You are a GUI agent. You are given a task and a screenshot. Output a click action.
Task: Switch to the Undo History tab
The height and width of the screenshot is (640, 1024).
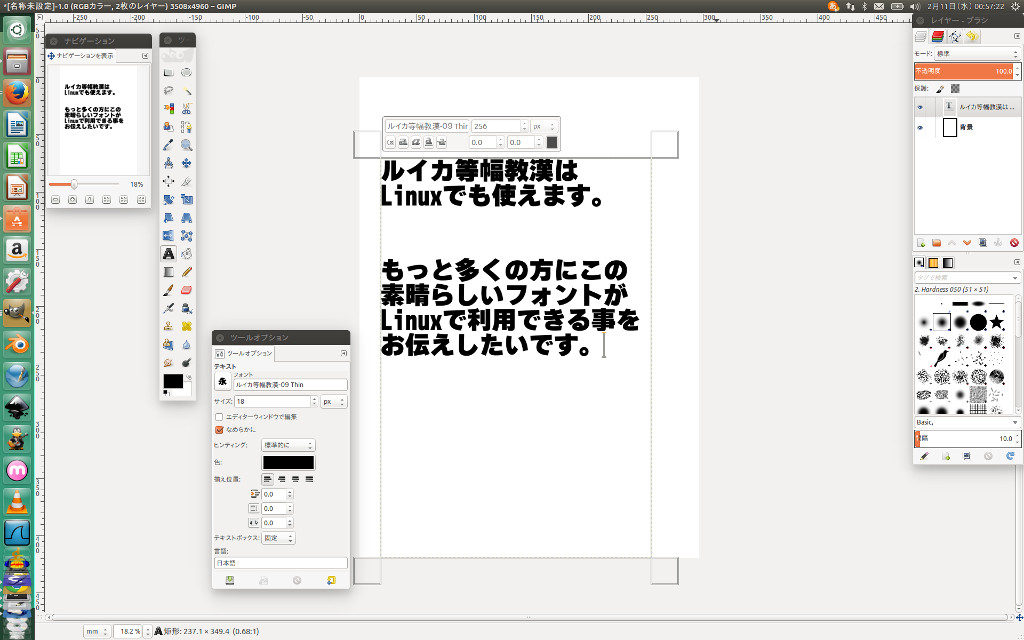coord(972,37)
